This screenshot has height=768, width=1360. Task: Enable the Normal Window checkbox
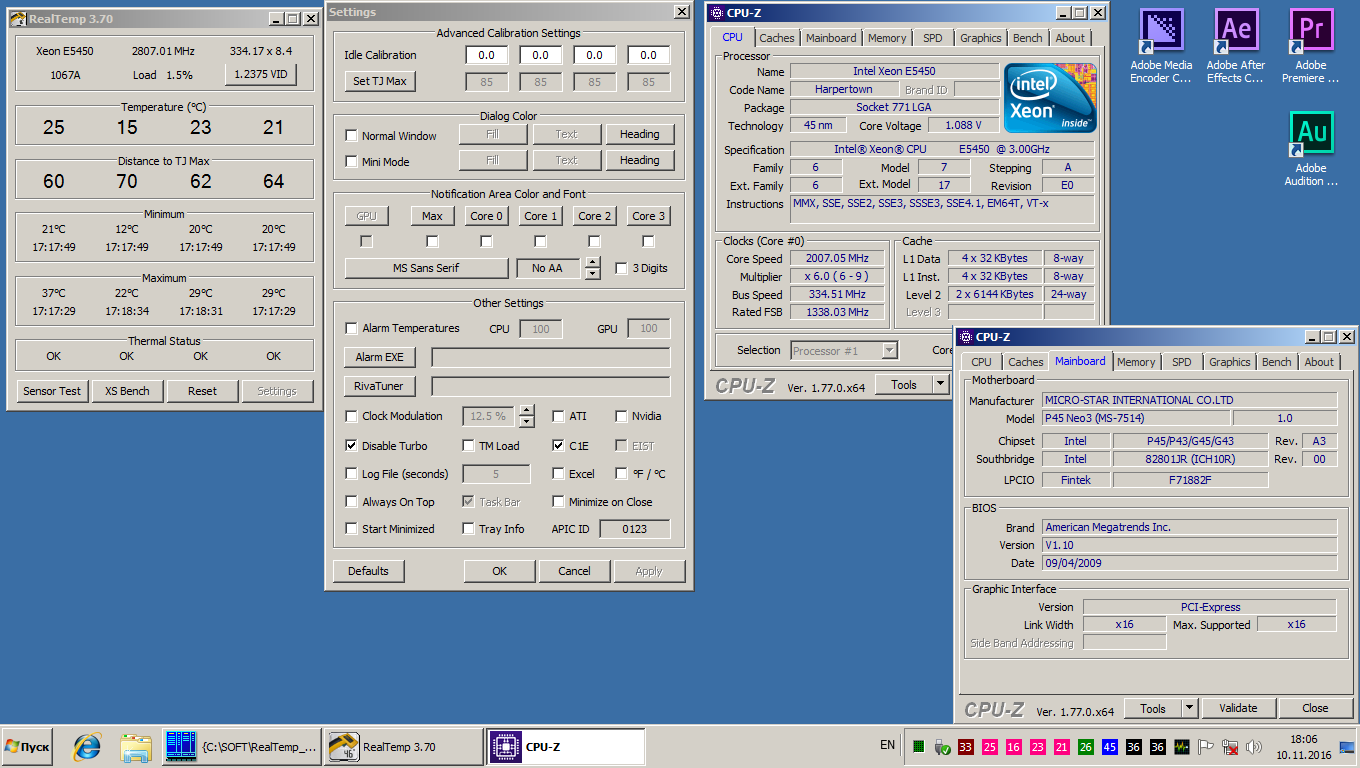(352, 136)
